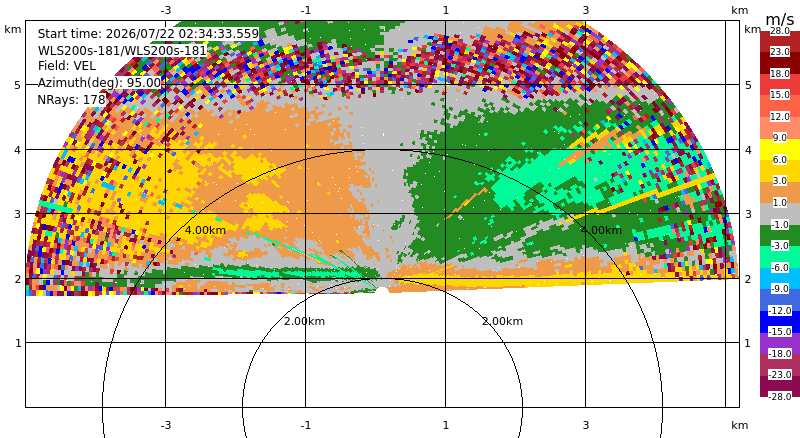Select the blue -15.0 m/s colorbar band

click(x=780, y=322)
